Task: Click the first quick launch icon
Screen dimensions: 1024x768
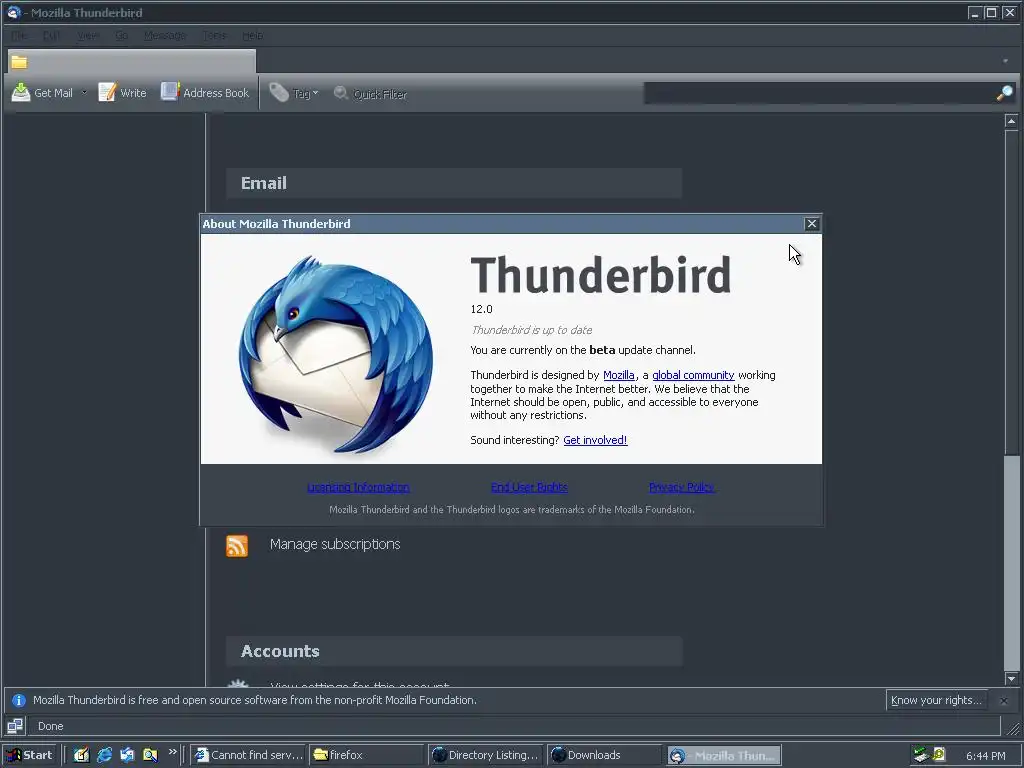Action: click(x=81, y=755)
